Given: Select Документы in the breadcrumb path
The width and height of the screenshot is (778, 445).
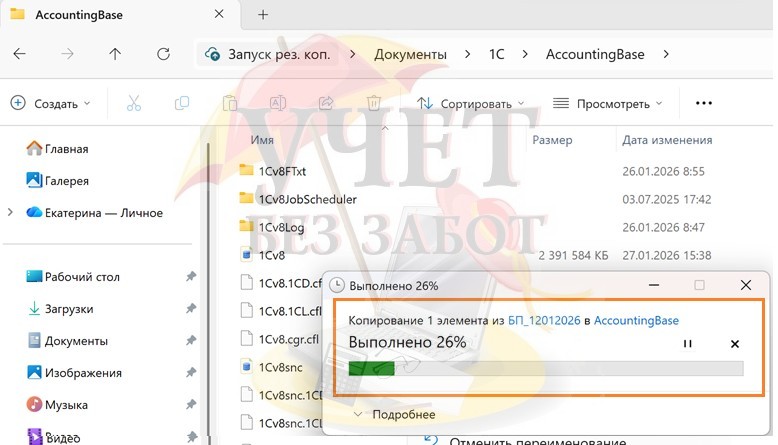Looking at the screenshot, I should pyautogui.click(x=410, y=54).
